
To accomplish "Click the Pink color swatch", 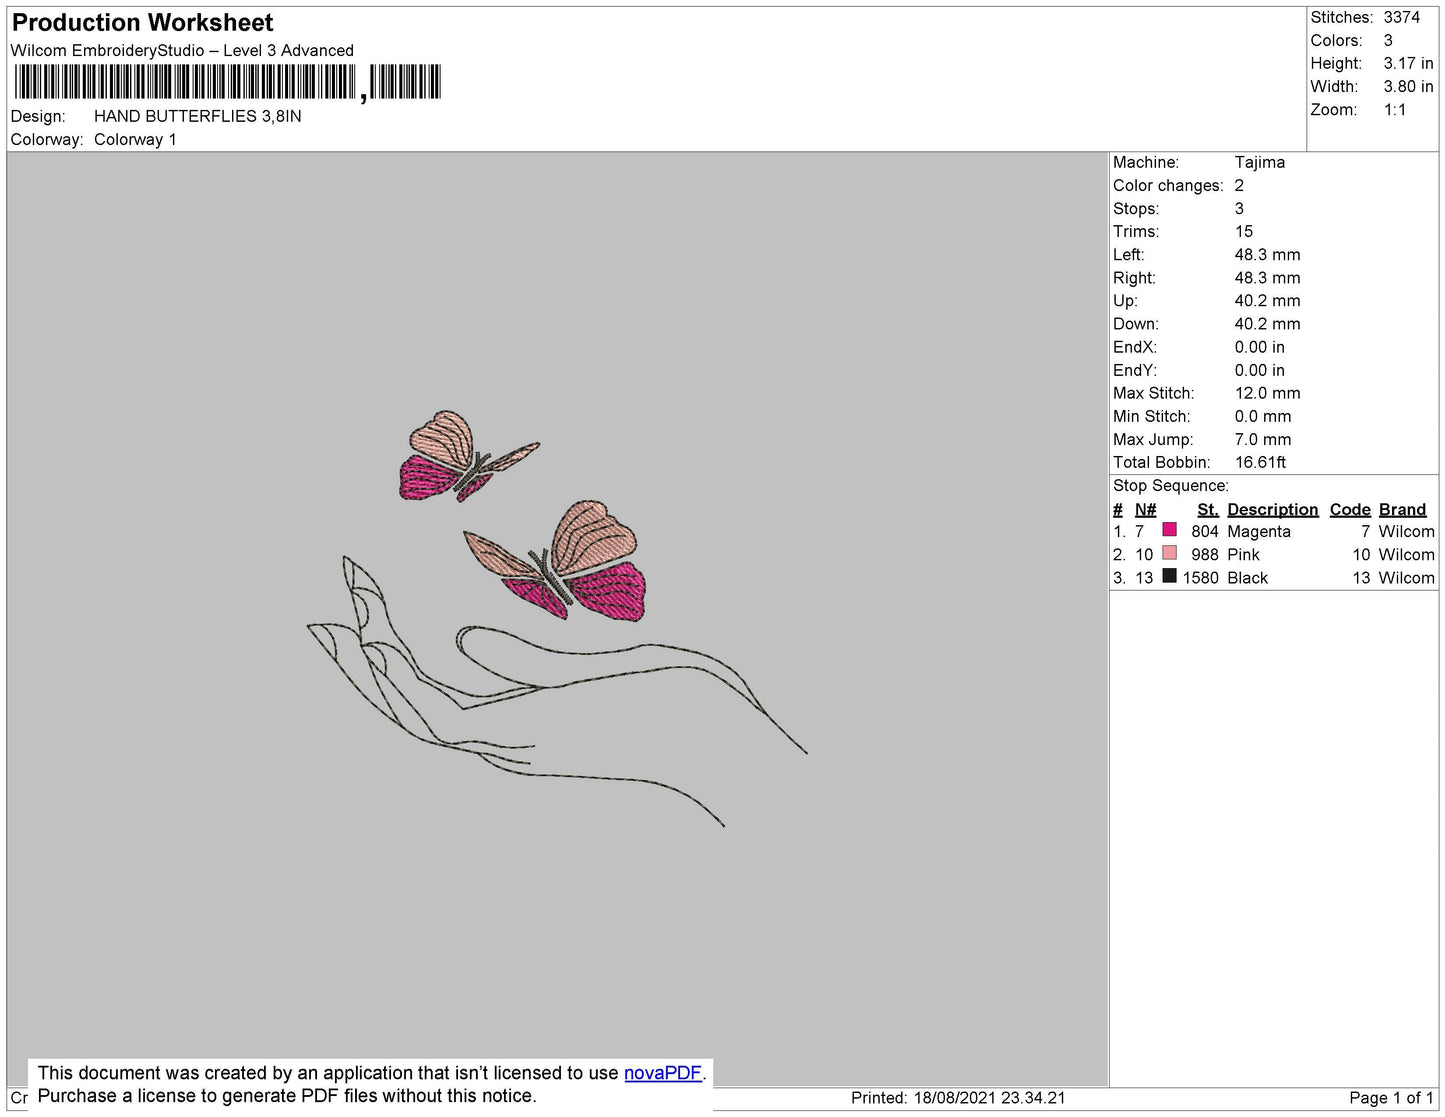I will point(1169,553).
